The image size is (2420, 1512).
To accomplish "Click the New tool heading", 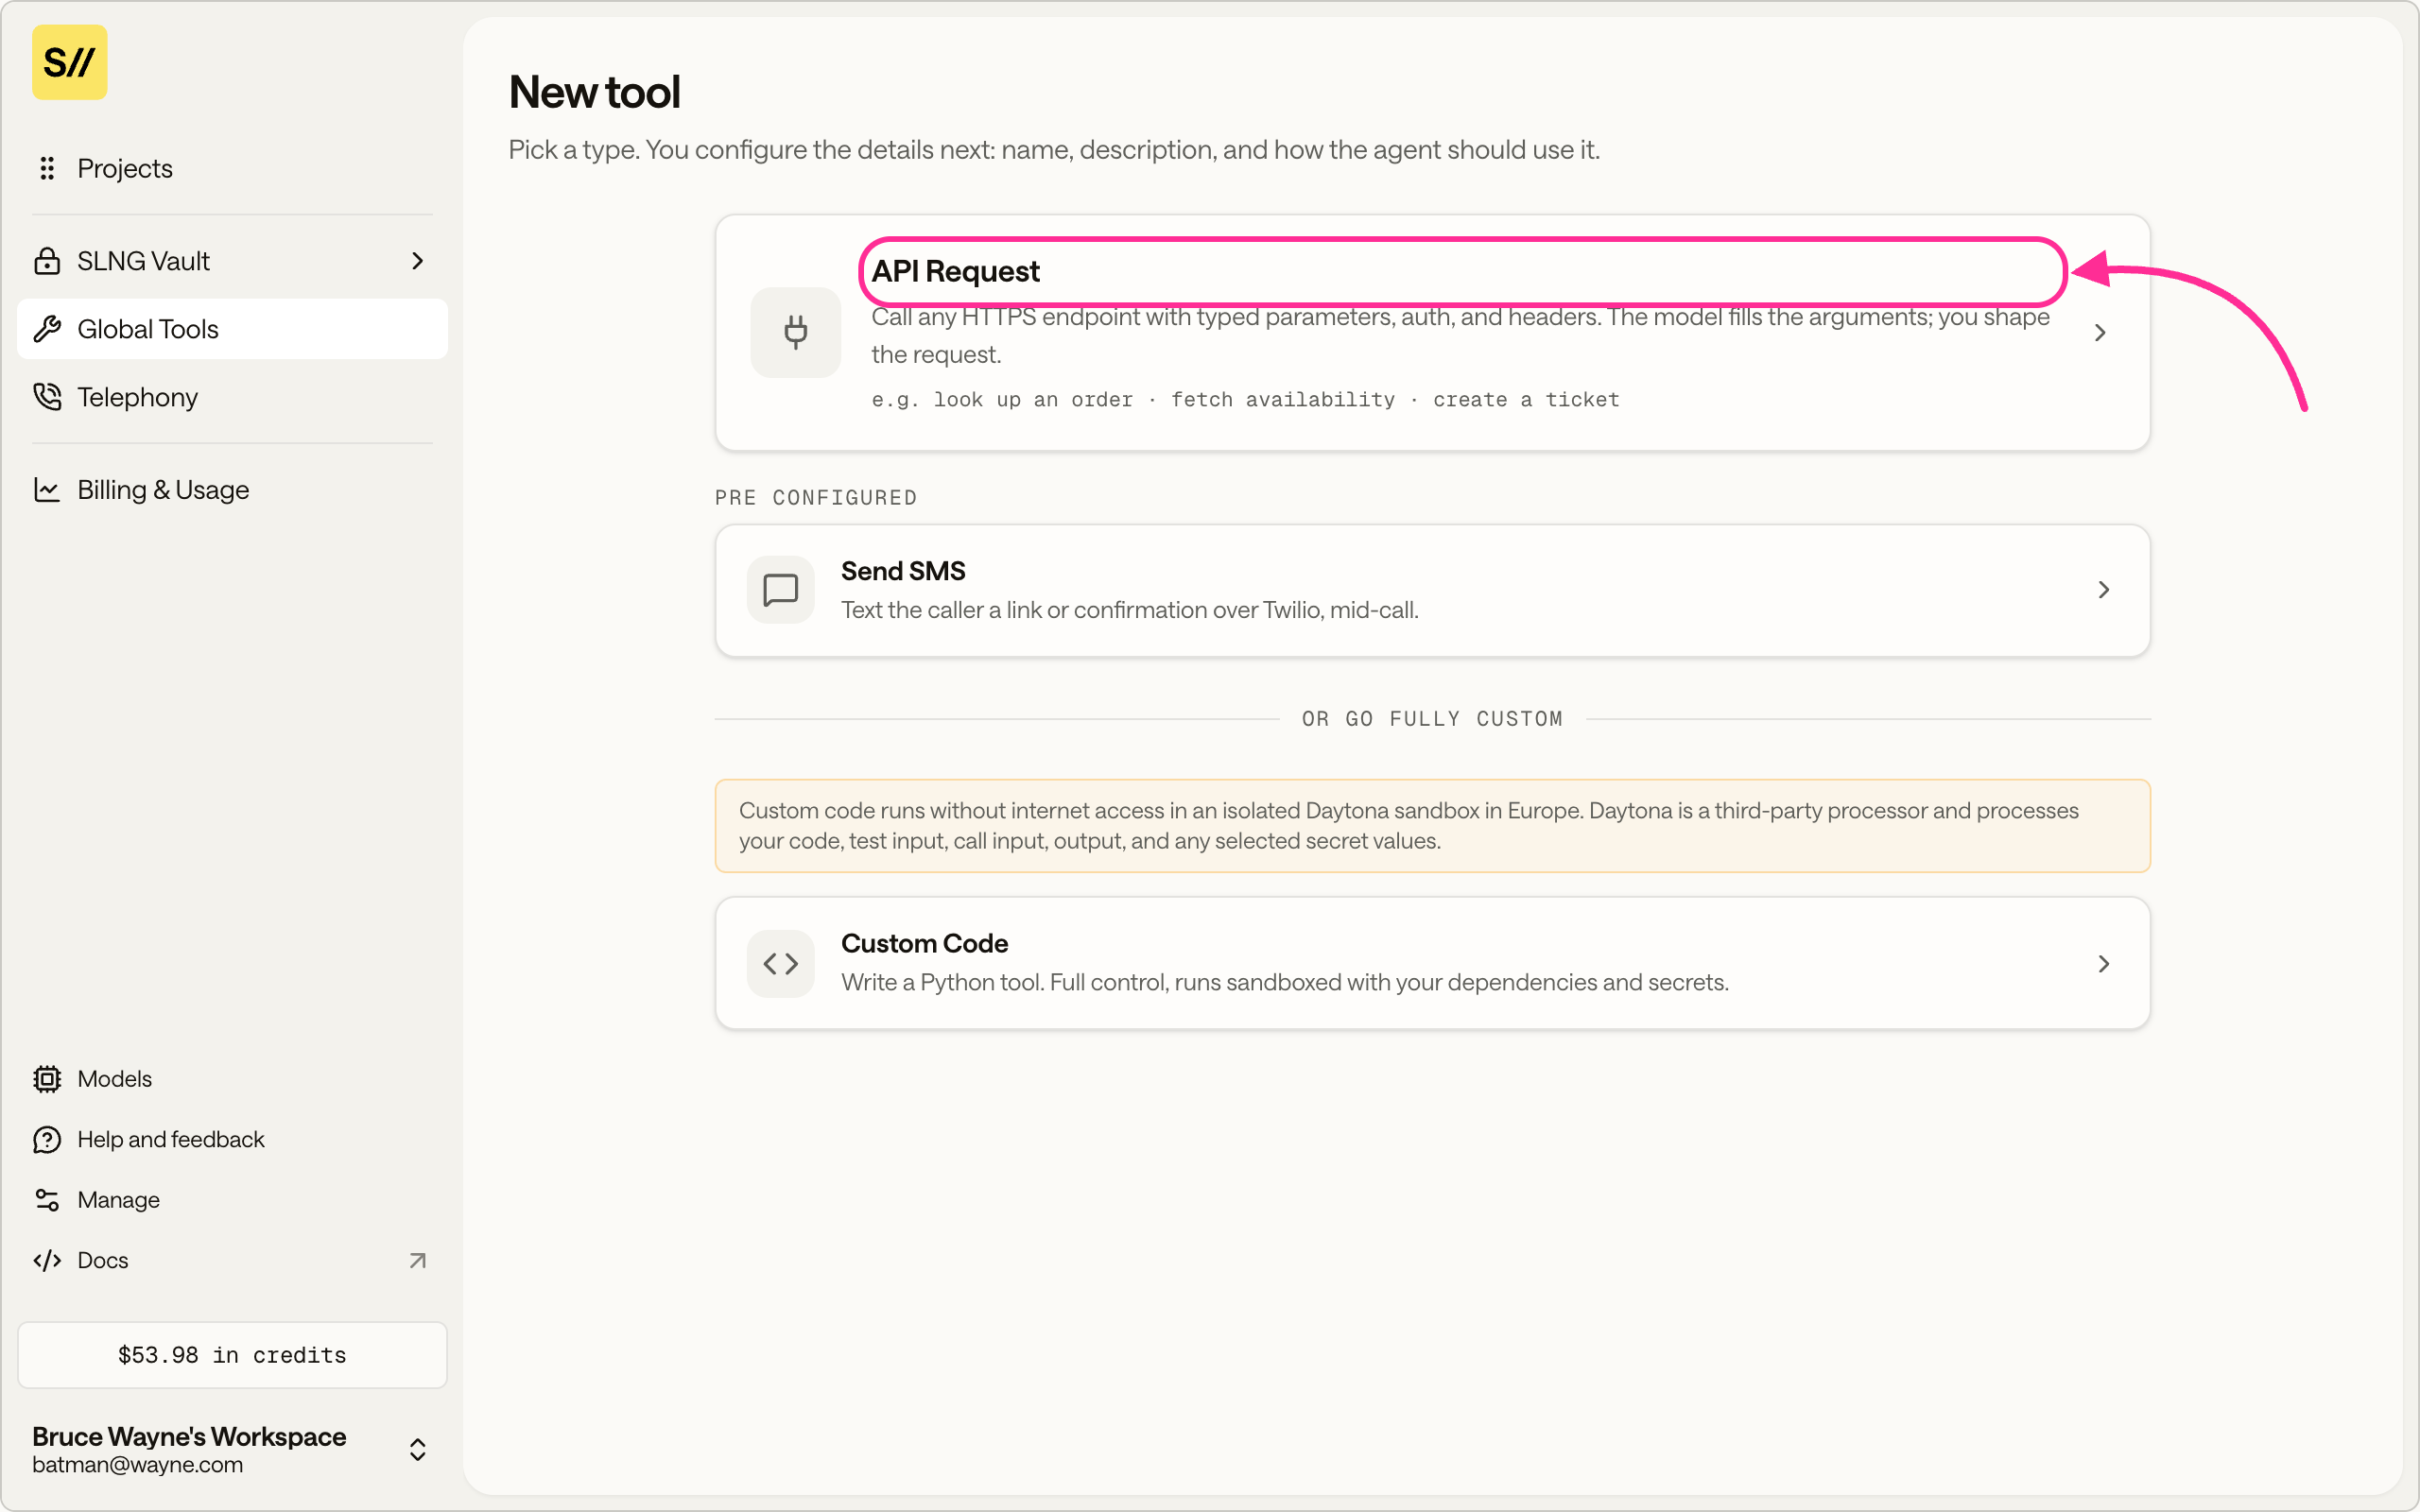I will point(594,92).
